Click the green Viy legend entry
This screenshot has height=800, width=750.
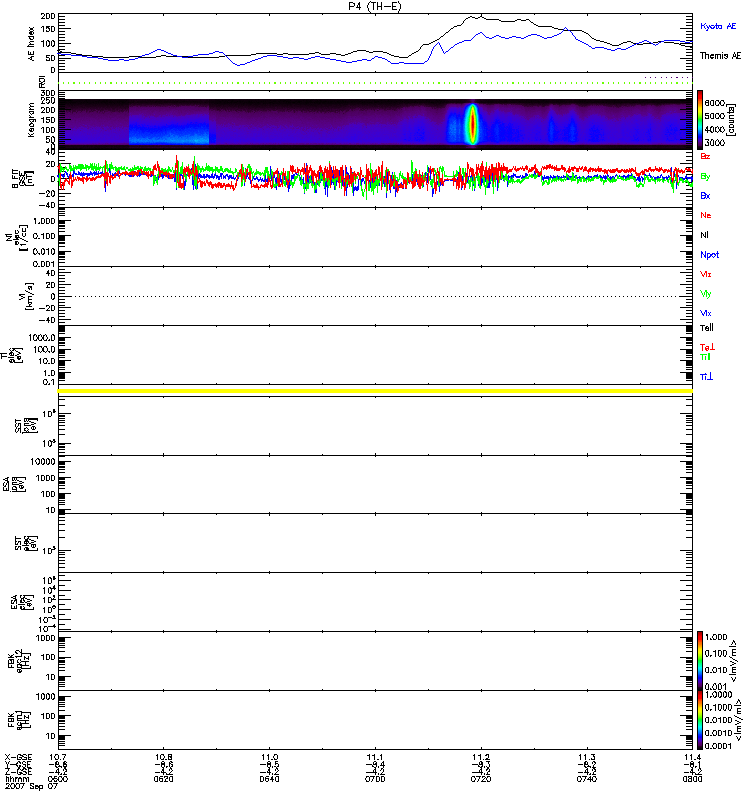tap(706, 294)
